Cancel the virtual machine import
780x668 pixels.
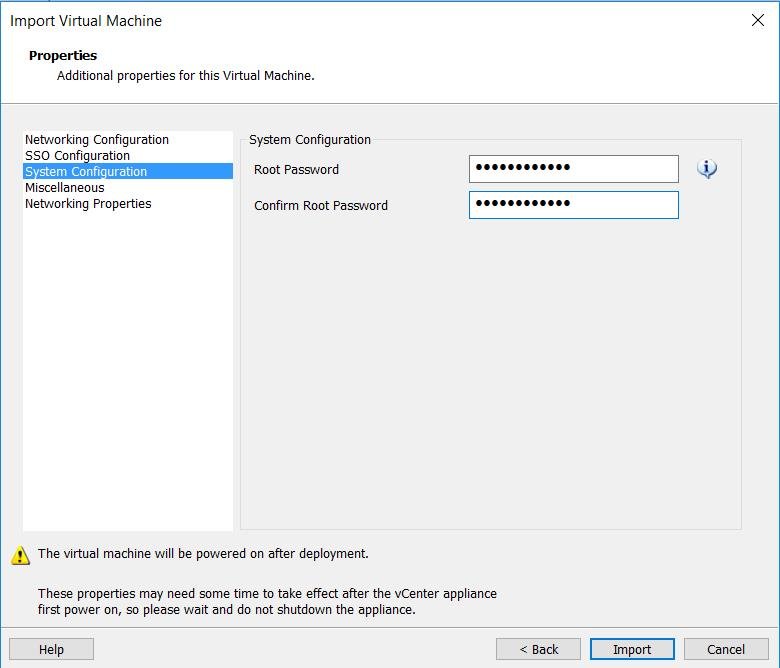pos(726,649)
